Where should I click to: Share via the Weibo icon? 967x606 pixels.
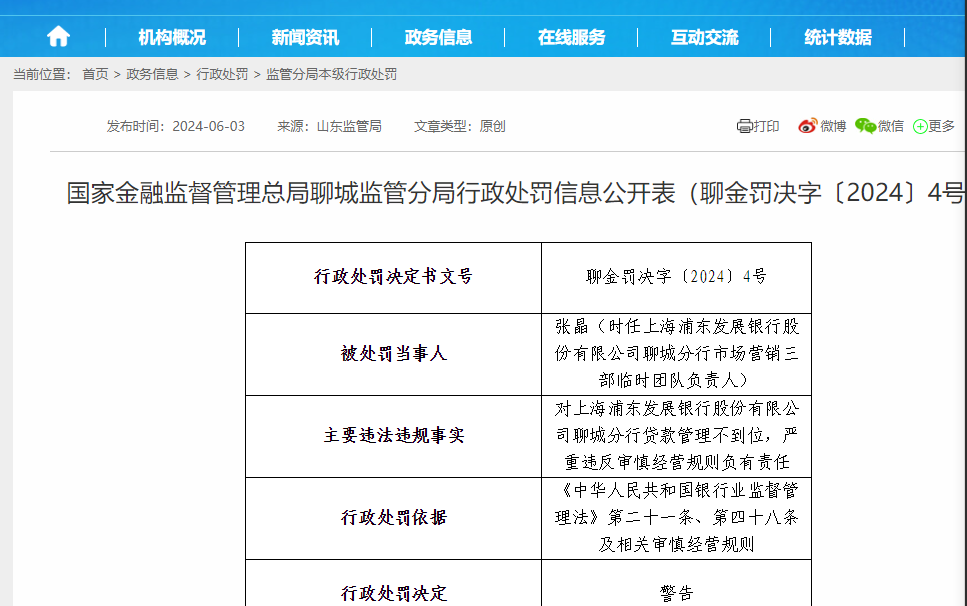(x=807, y=126)
